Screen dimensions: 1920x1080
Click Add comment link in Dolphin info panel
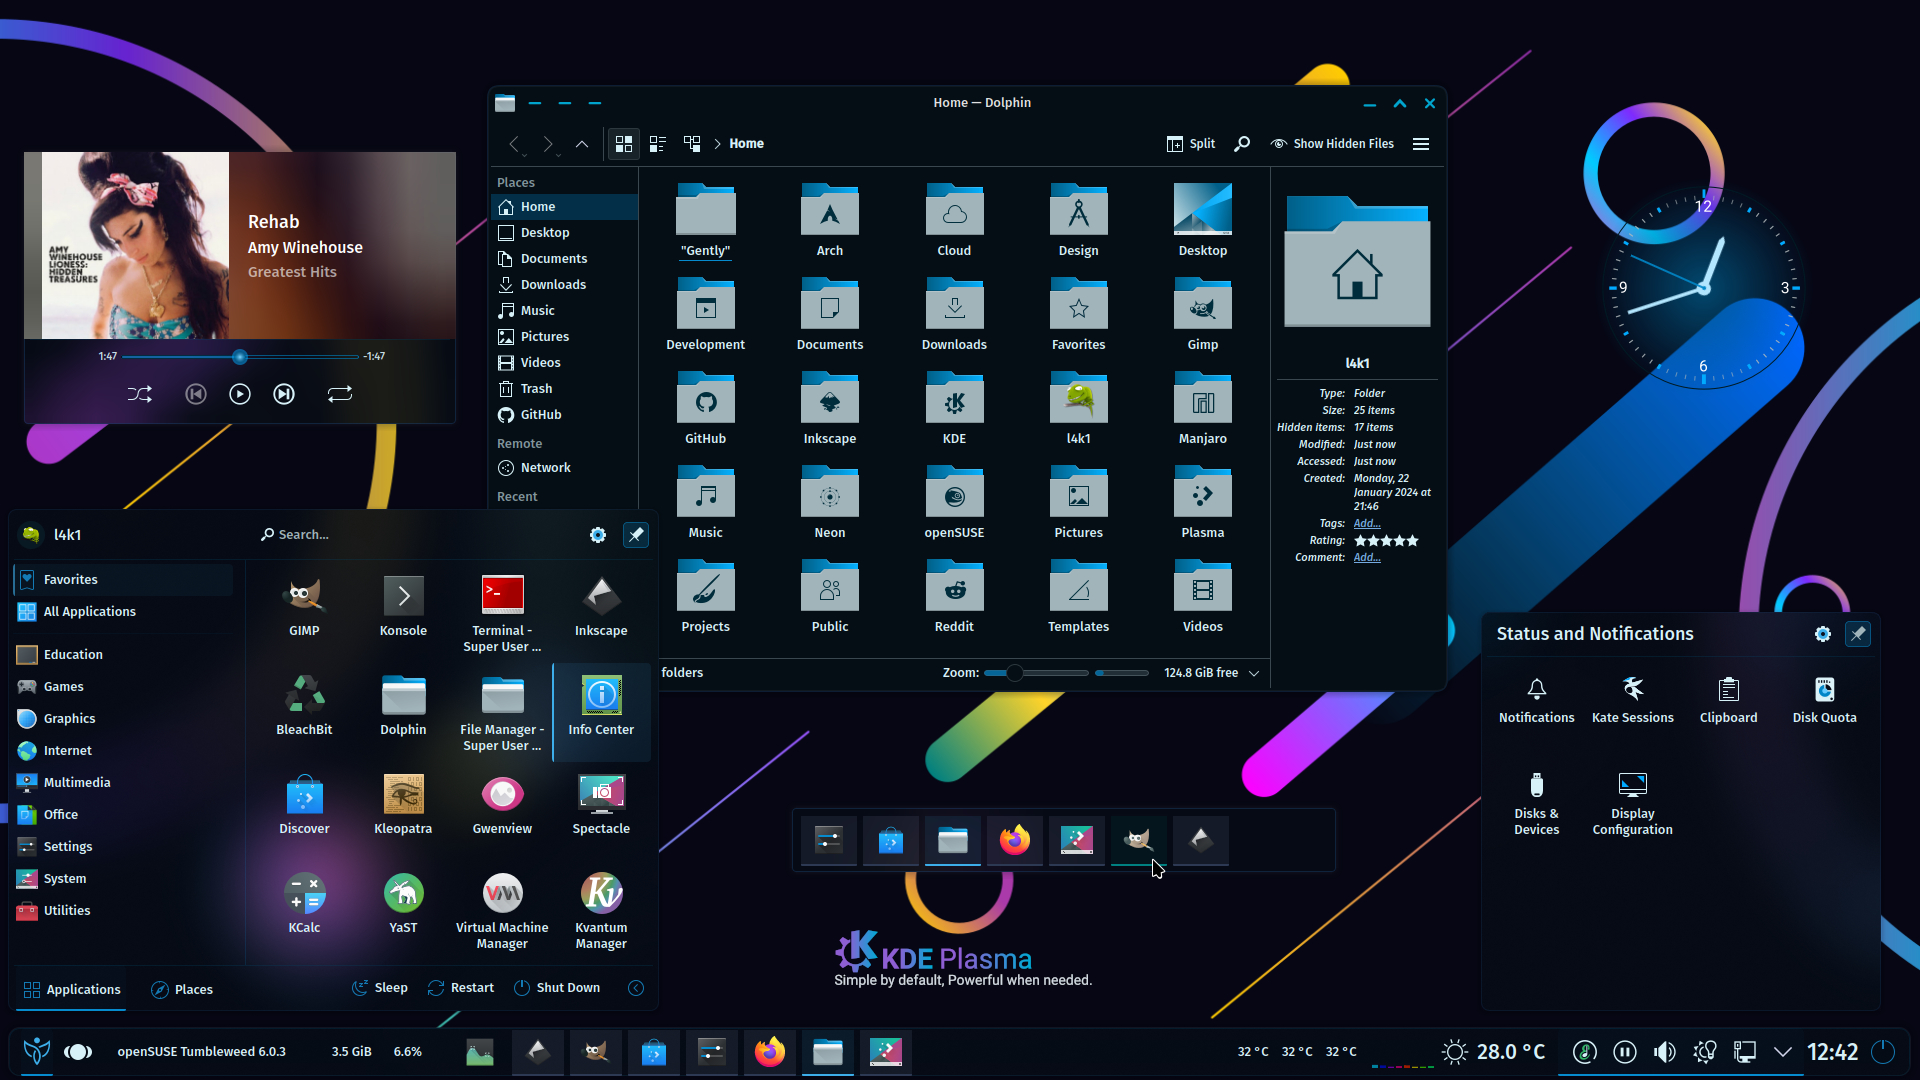(1367, 558)
